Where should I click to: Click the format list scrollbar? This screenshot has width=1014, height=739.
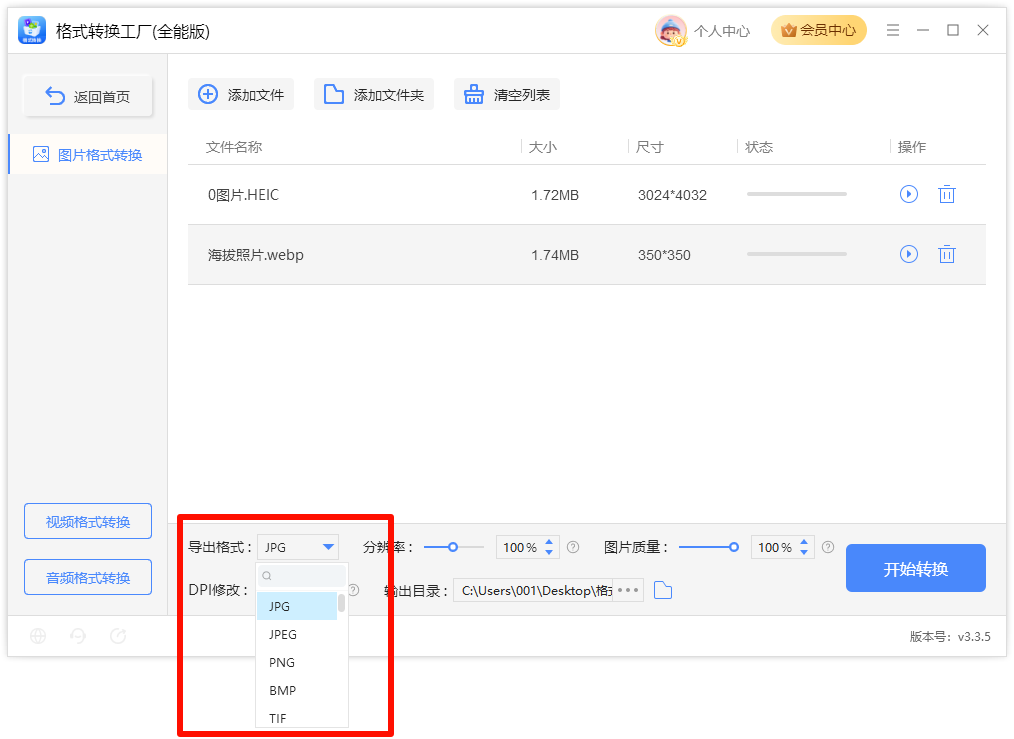point(341,603)
